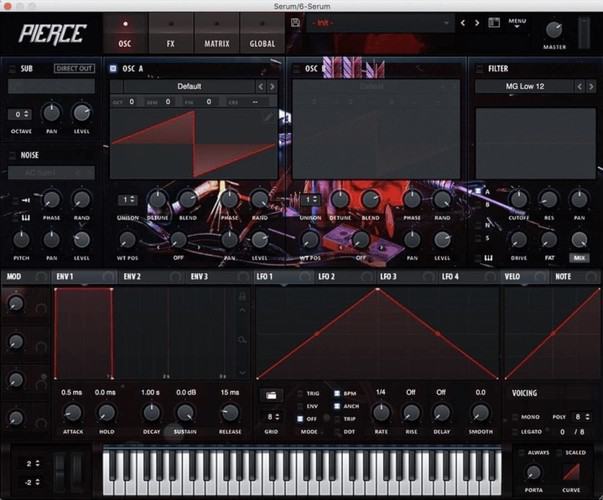Click the OSC A waveform edit pencil
This screenshot has width=603, height=500.
pyautogui.click(x=269, y=115)
